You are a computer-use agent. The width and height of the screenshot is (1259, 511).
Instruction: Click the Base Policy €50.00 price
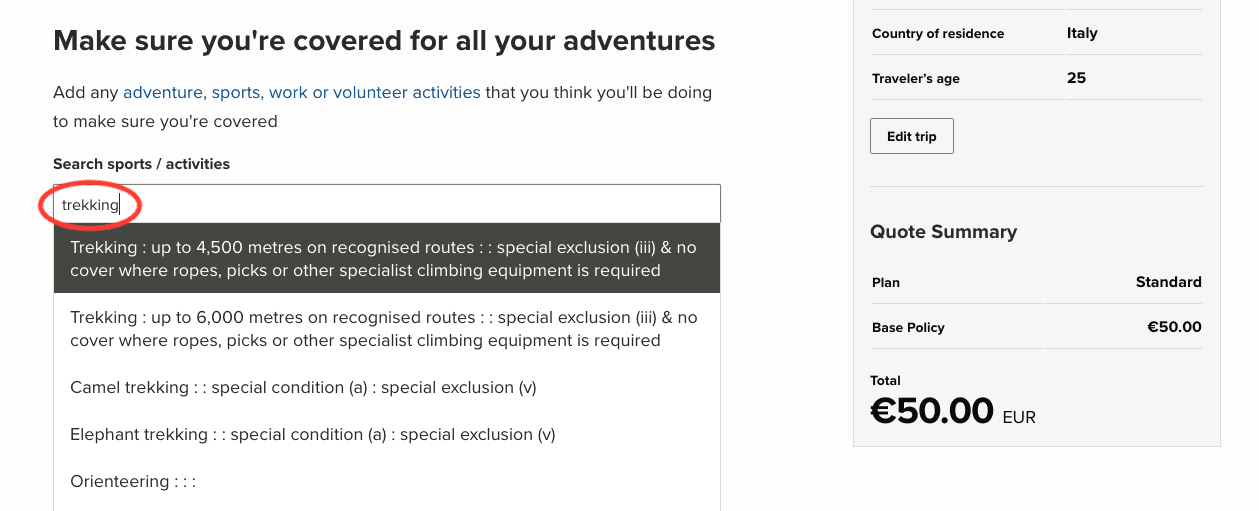(x=1174, y=327)
